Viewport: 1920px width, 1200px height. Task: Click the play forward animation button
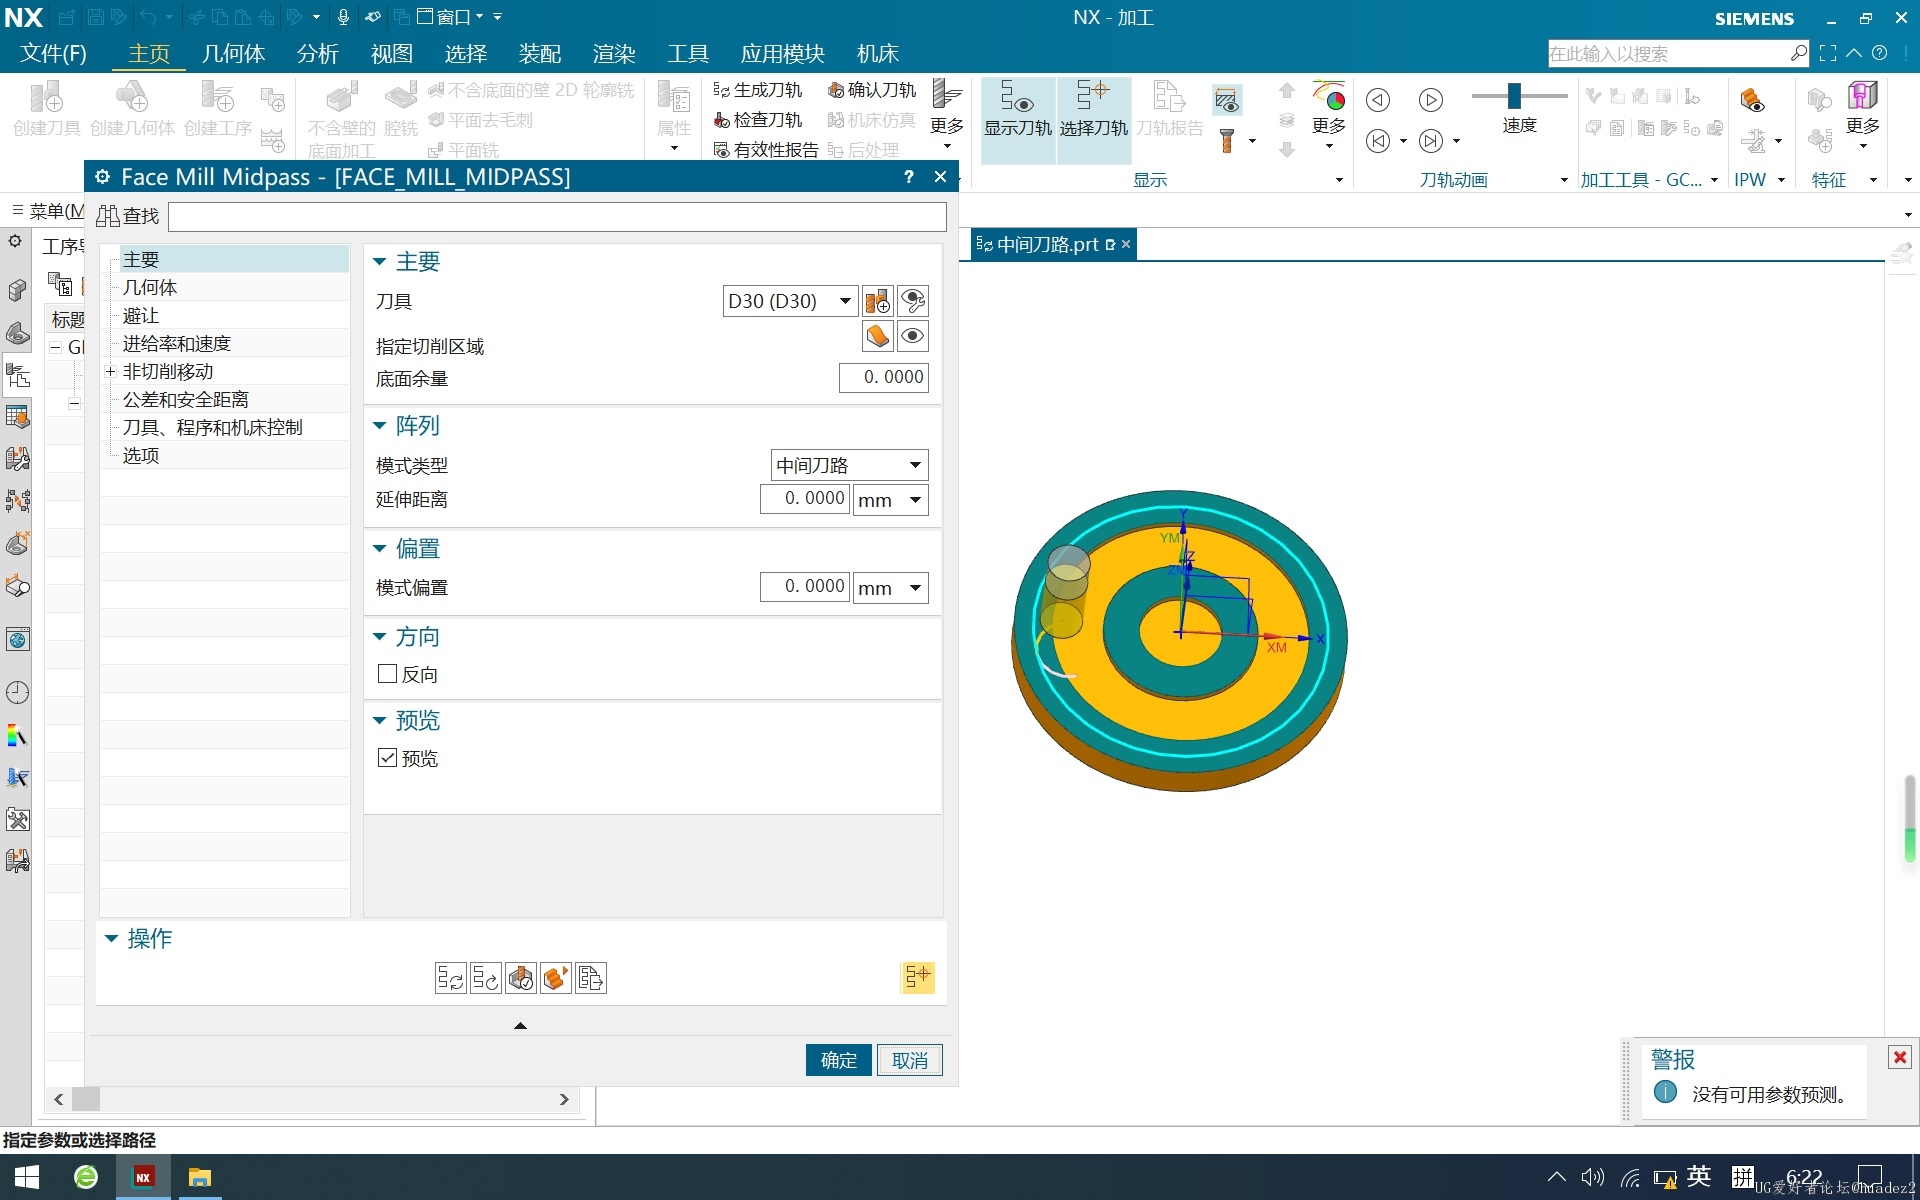coord(1431,100)
